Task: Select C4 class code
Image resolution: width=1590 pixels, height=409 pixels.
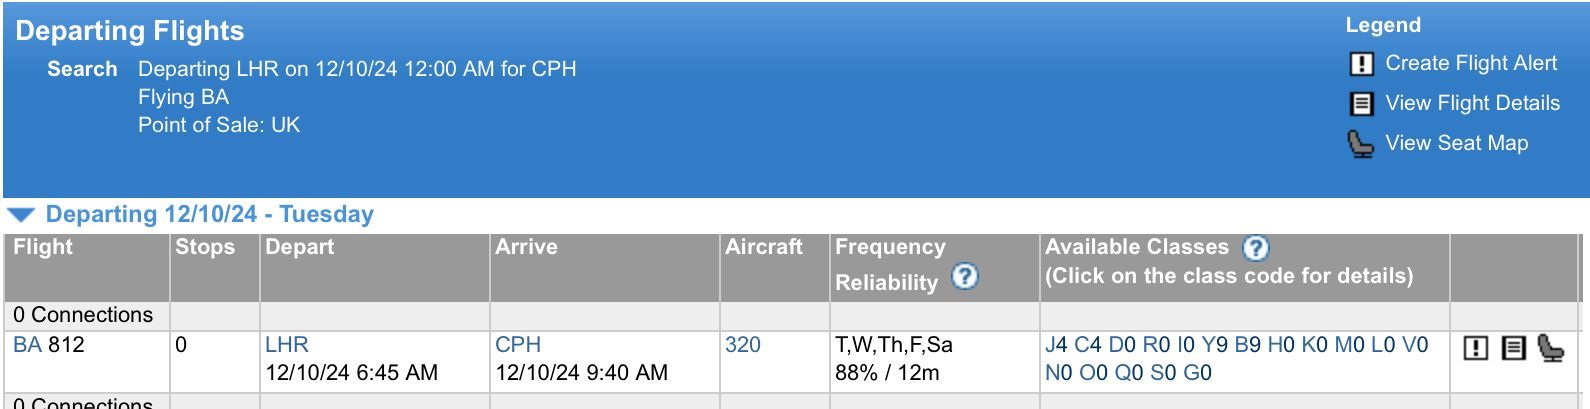Action: pyautogui.click(x=1088, y=345)
